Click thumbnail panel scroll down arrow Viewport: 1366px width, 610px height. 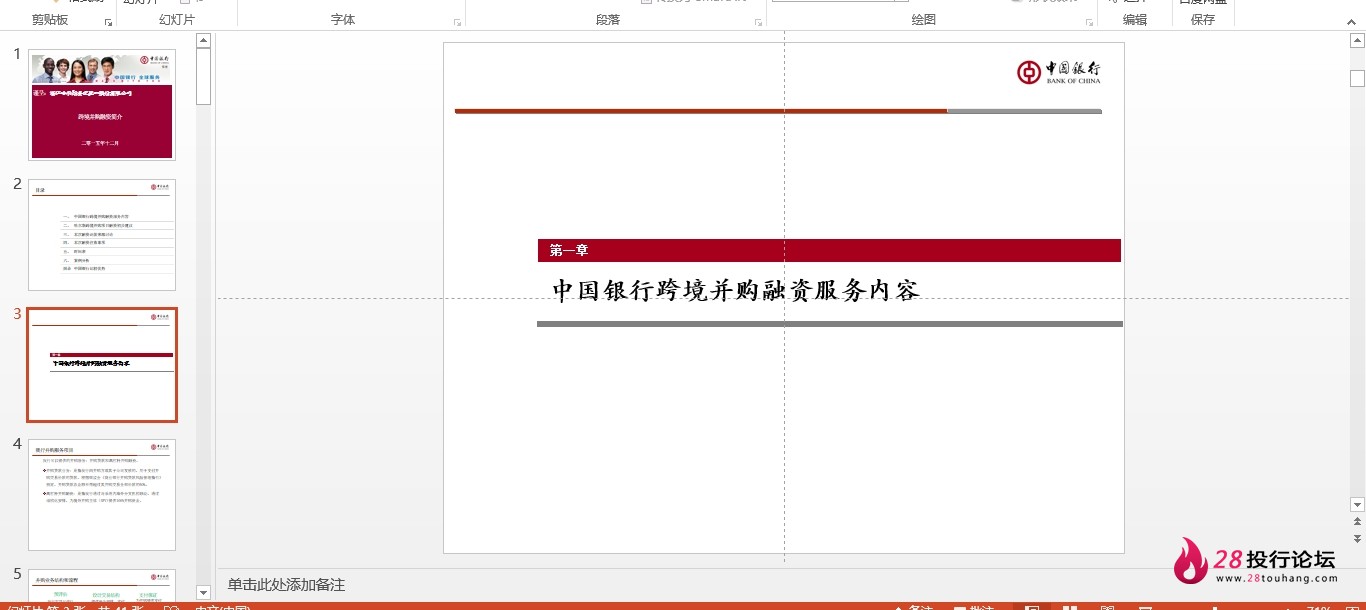pyautogui.click(x=204, y=593)
